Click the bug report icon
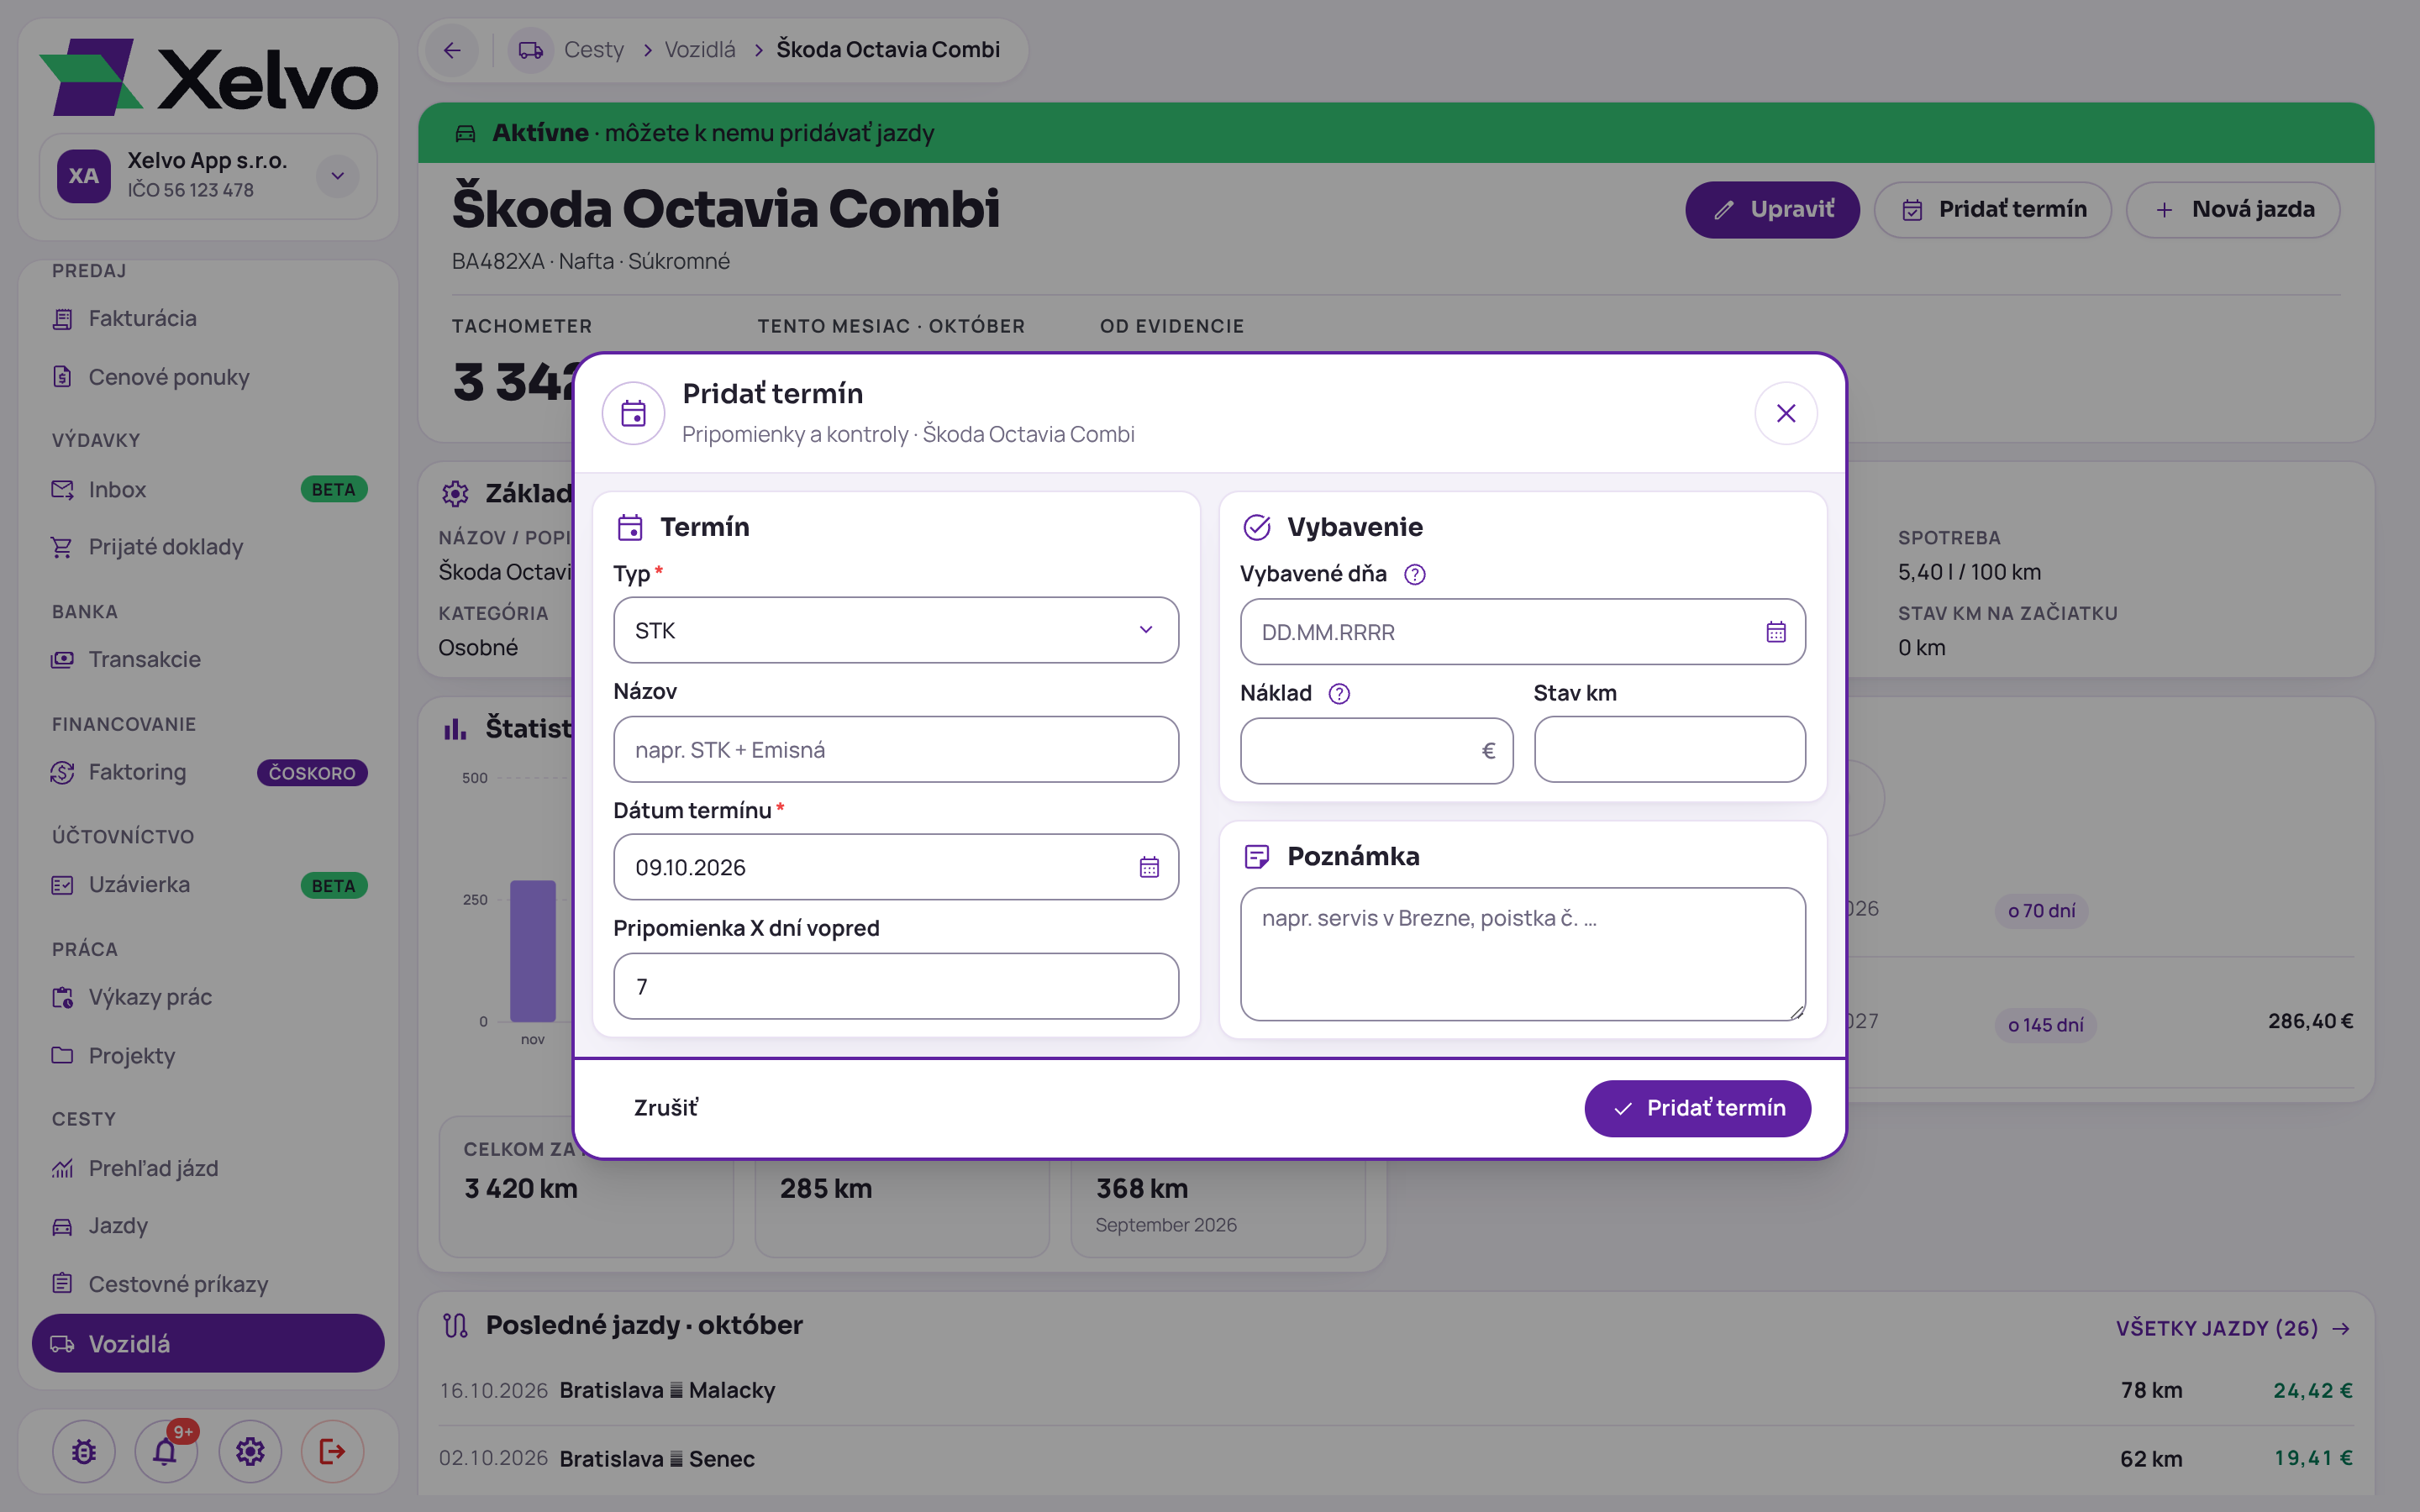2420x1512 pixels. (84, 1451)
